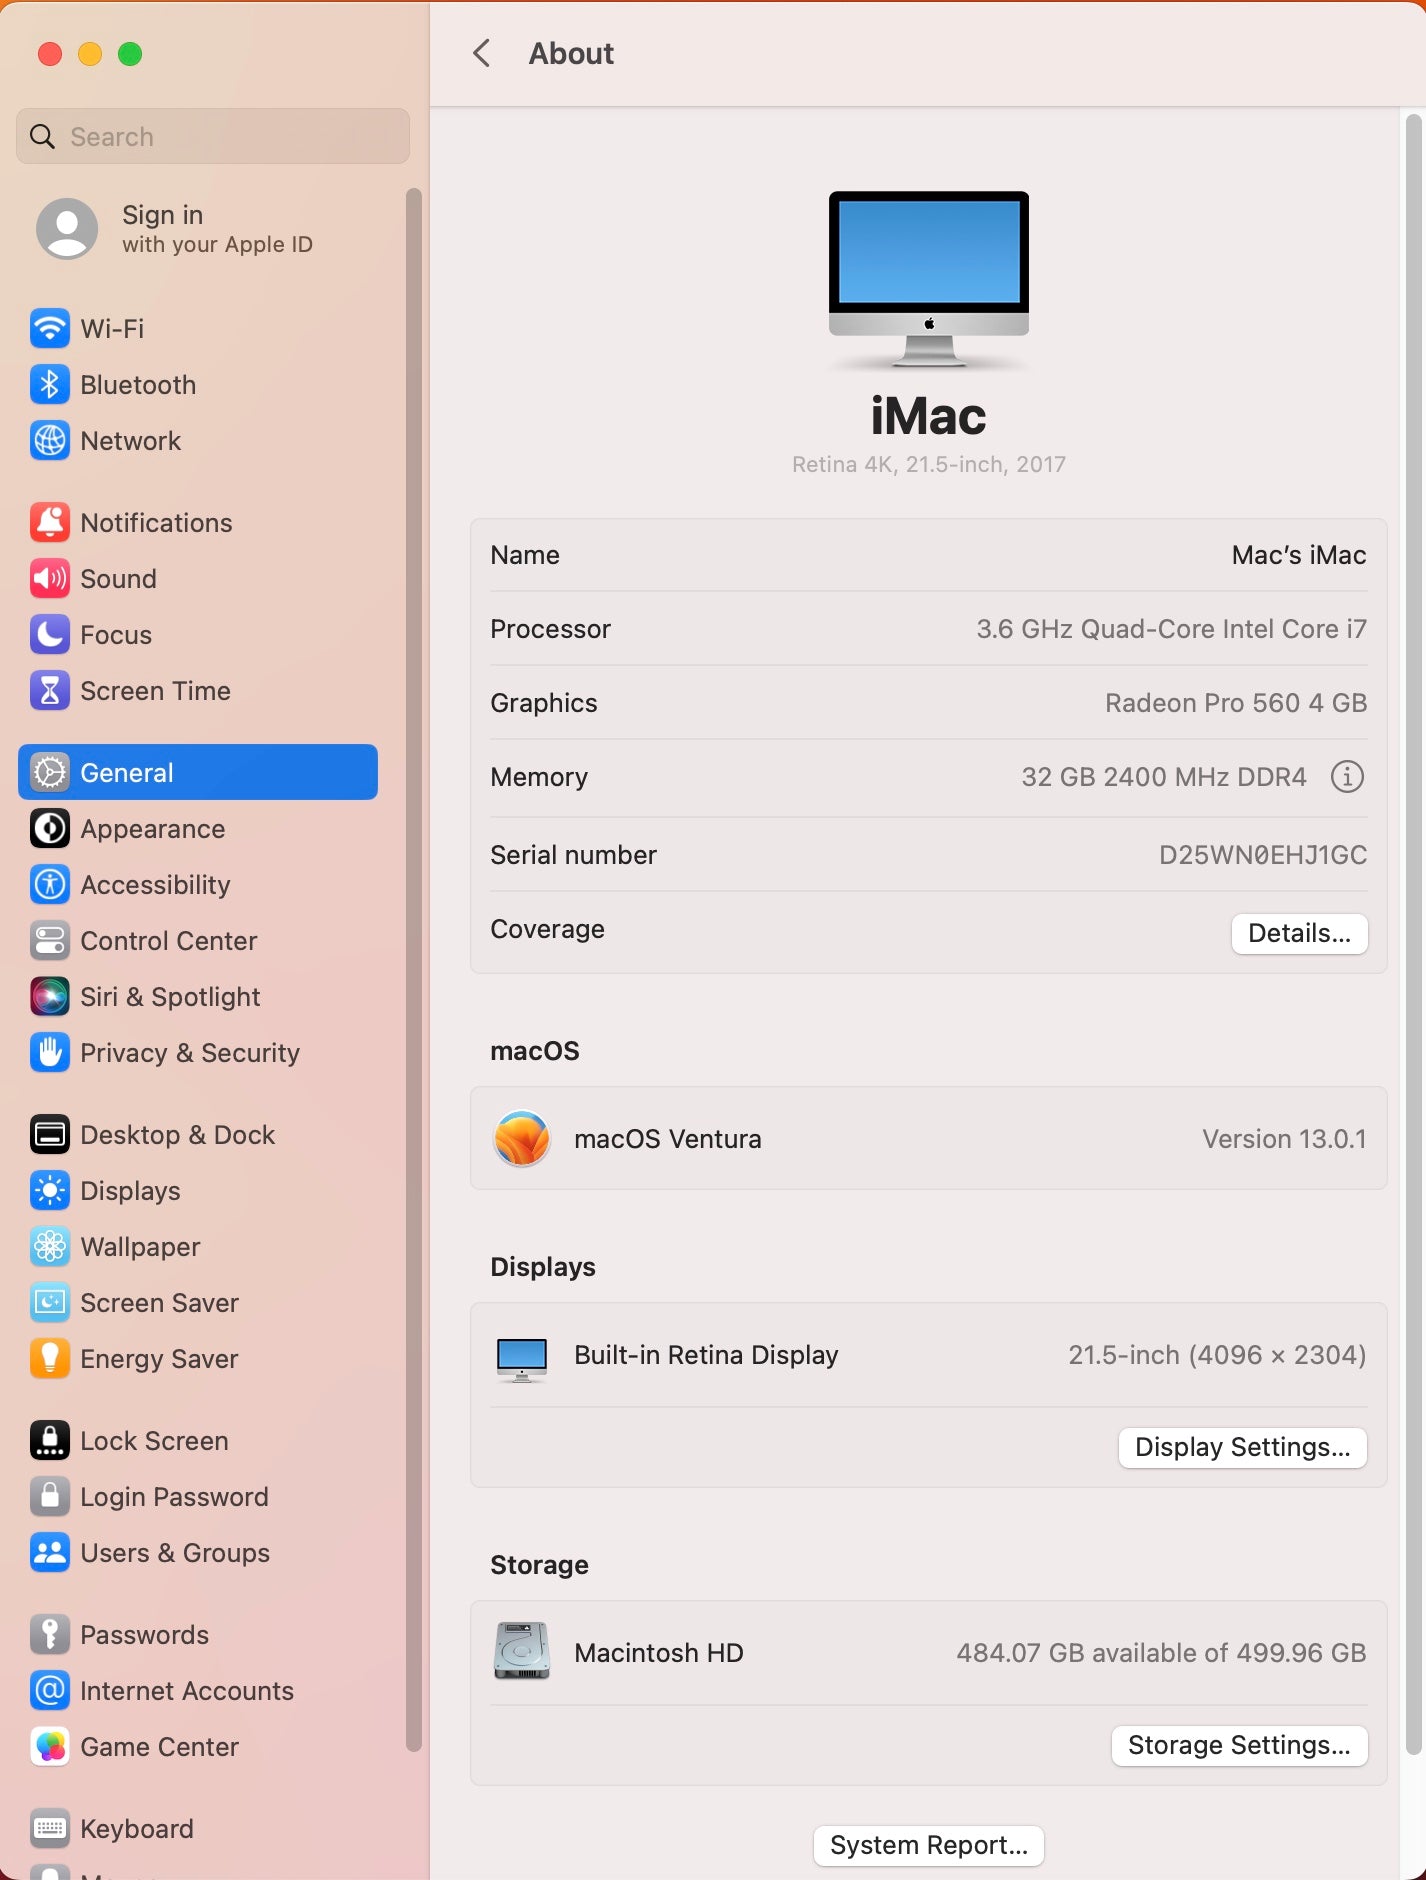
Task: Click the magnifying glass search icon
Action: (x=42, y=136)
